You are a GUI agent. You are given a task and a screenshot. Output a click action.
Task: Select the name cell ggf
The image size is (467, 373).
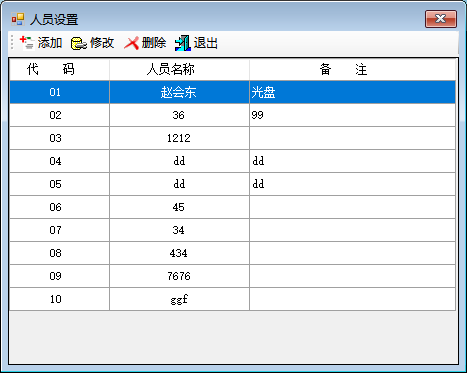pyautogui.click(x=179, y=299)
